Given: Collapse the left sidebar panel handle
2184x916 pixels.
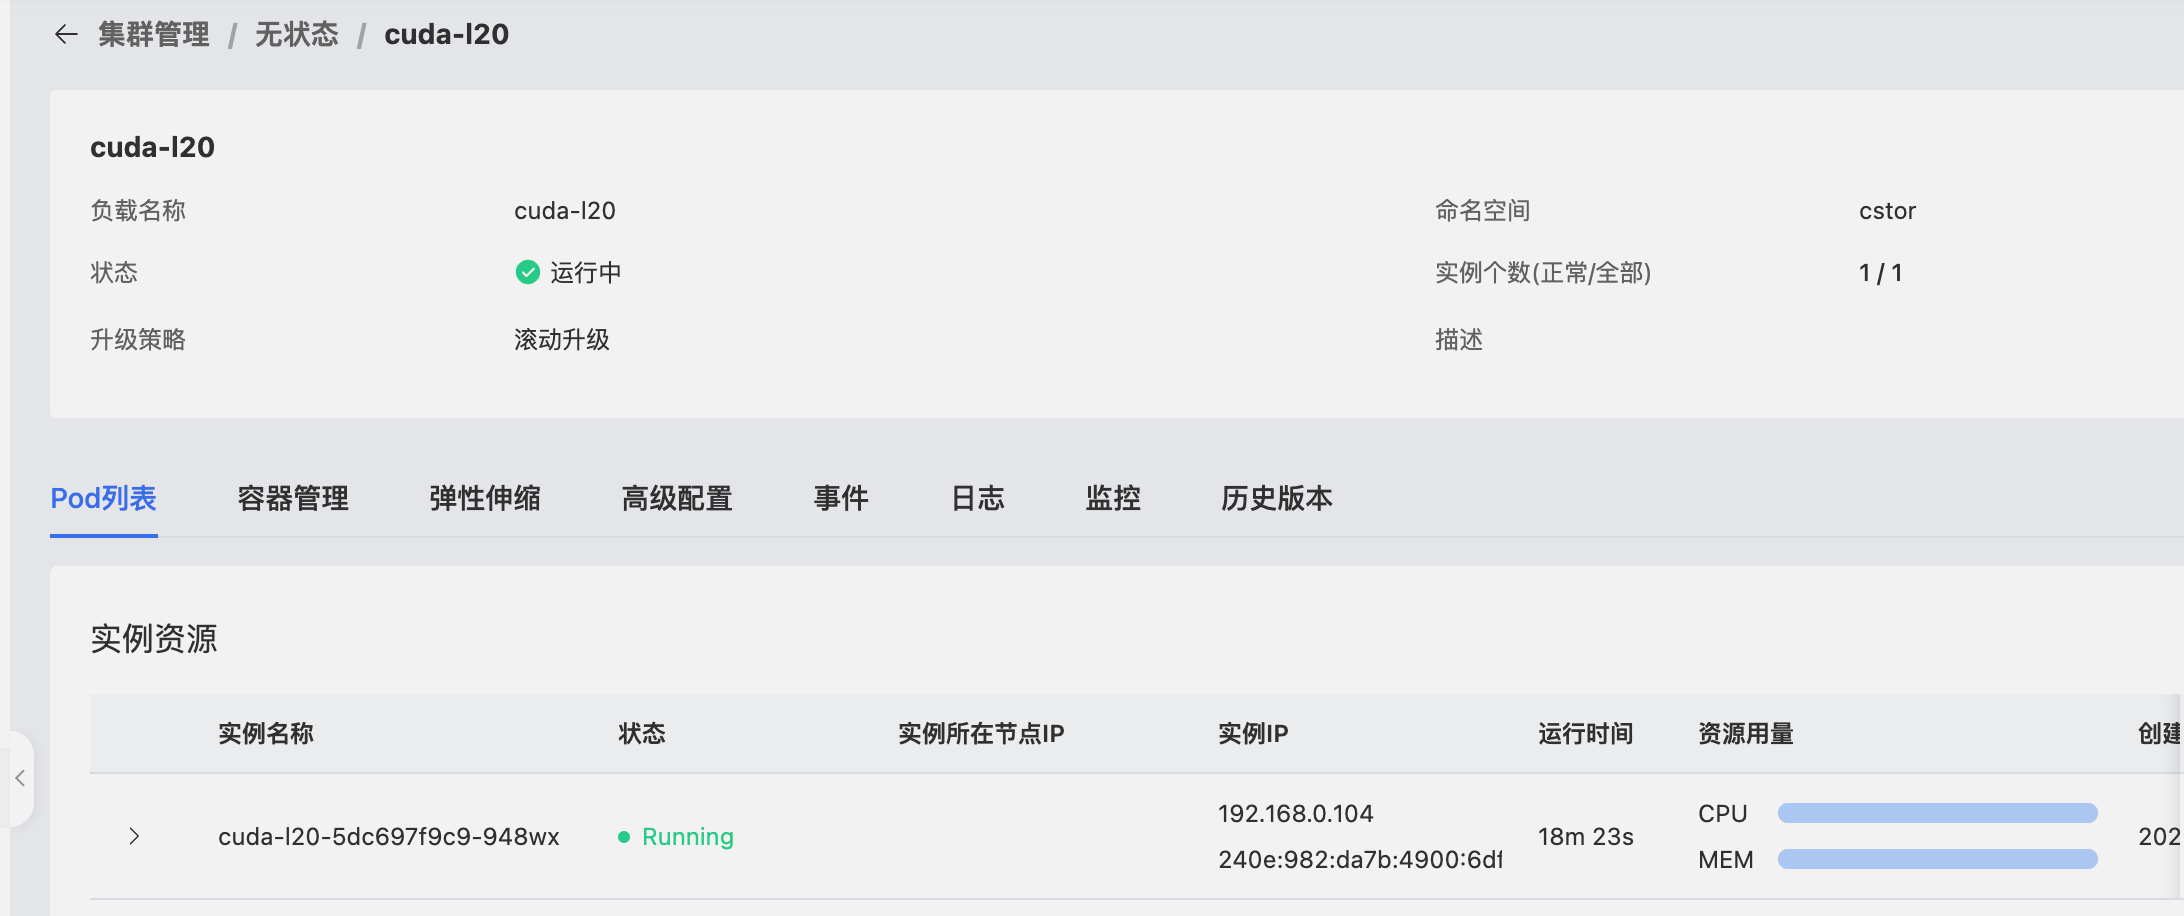Looking at the screenshot, I should (20, 778).
